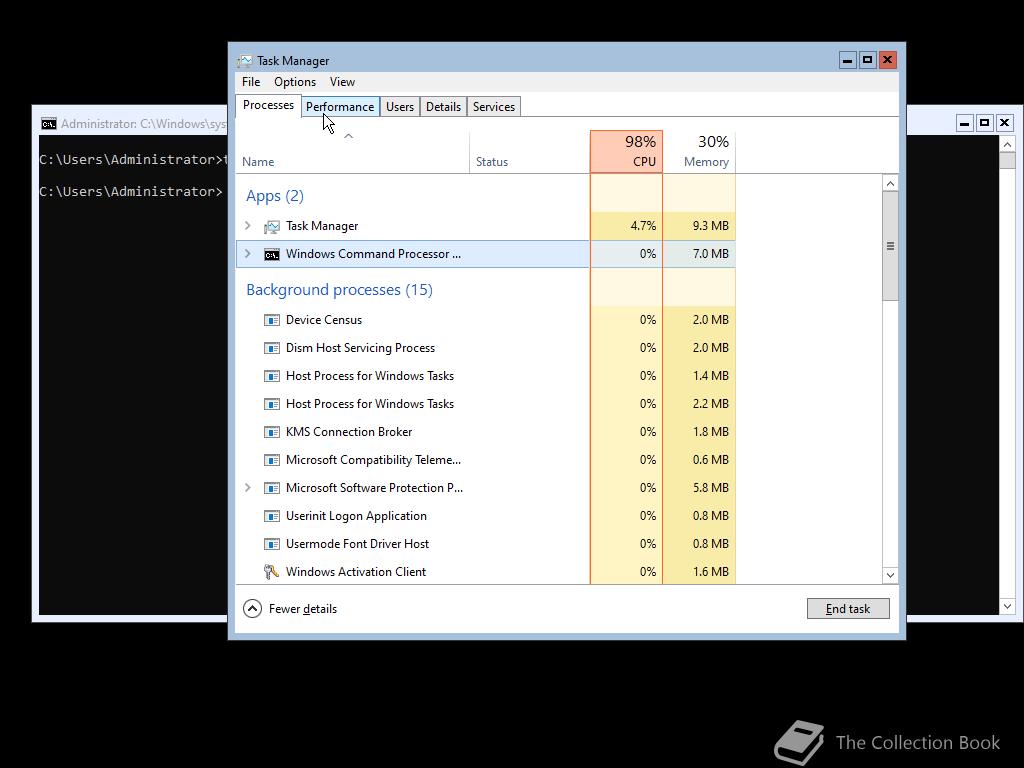Click the Windows Command Processor icon

(272, 255)
